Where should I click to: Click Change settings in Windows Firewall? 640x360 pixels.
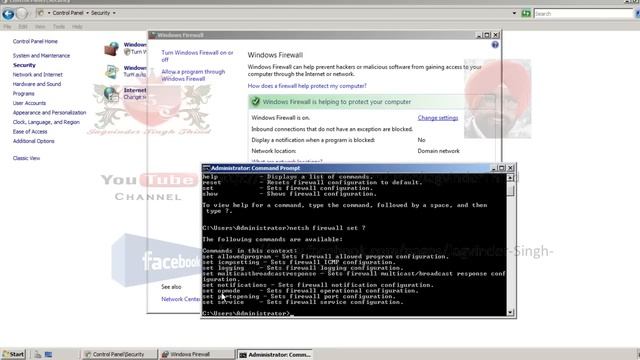(438, 118)
